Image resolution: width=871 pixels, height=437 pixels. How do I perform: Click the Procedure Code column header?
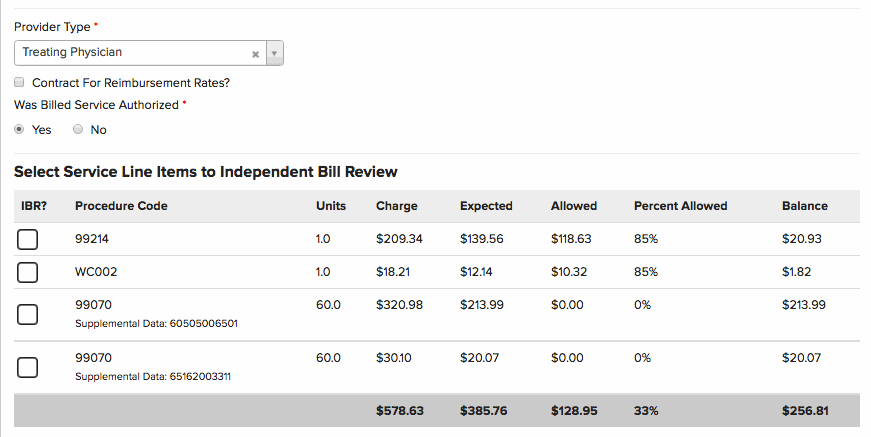(x=121, y=206)
